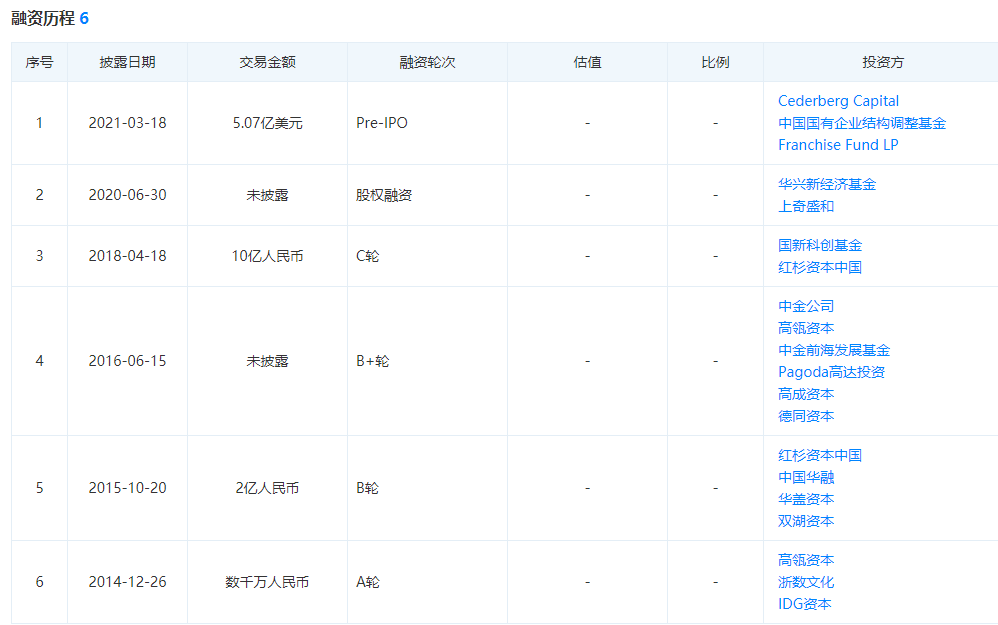This screenshot has width=998, height=625.
Task: Click the 比例 column header
Action: [x=715, y=62]
